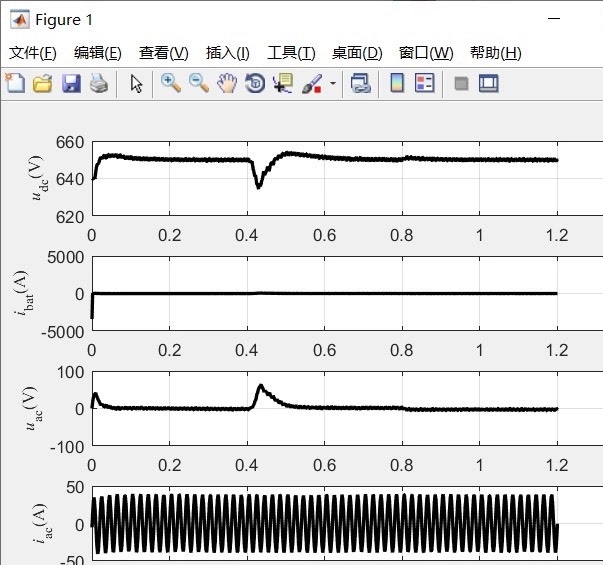Activate the Brush data tool
Image resolution: width=603 pixels, height=565 pixels.
(312, 83)
